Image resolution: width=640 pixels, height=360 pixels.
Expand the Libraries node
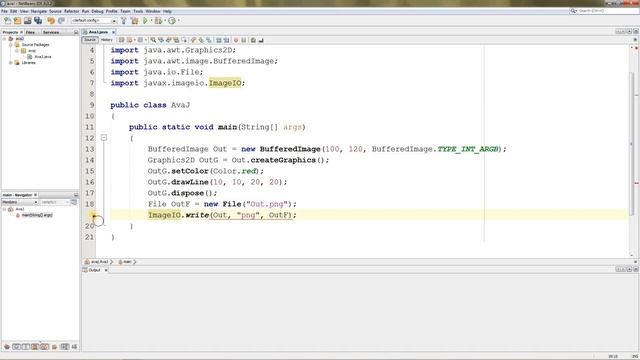pos(11,63)
